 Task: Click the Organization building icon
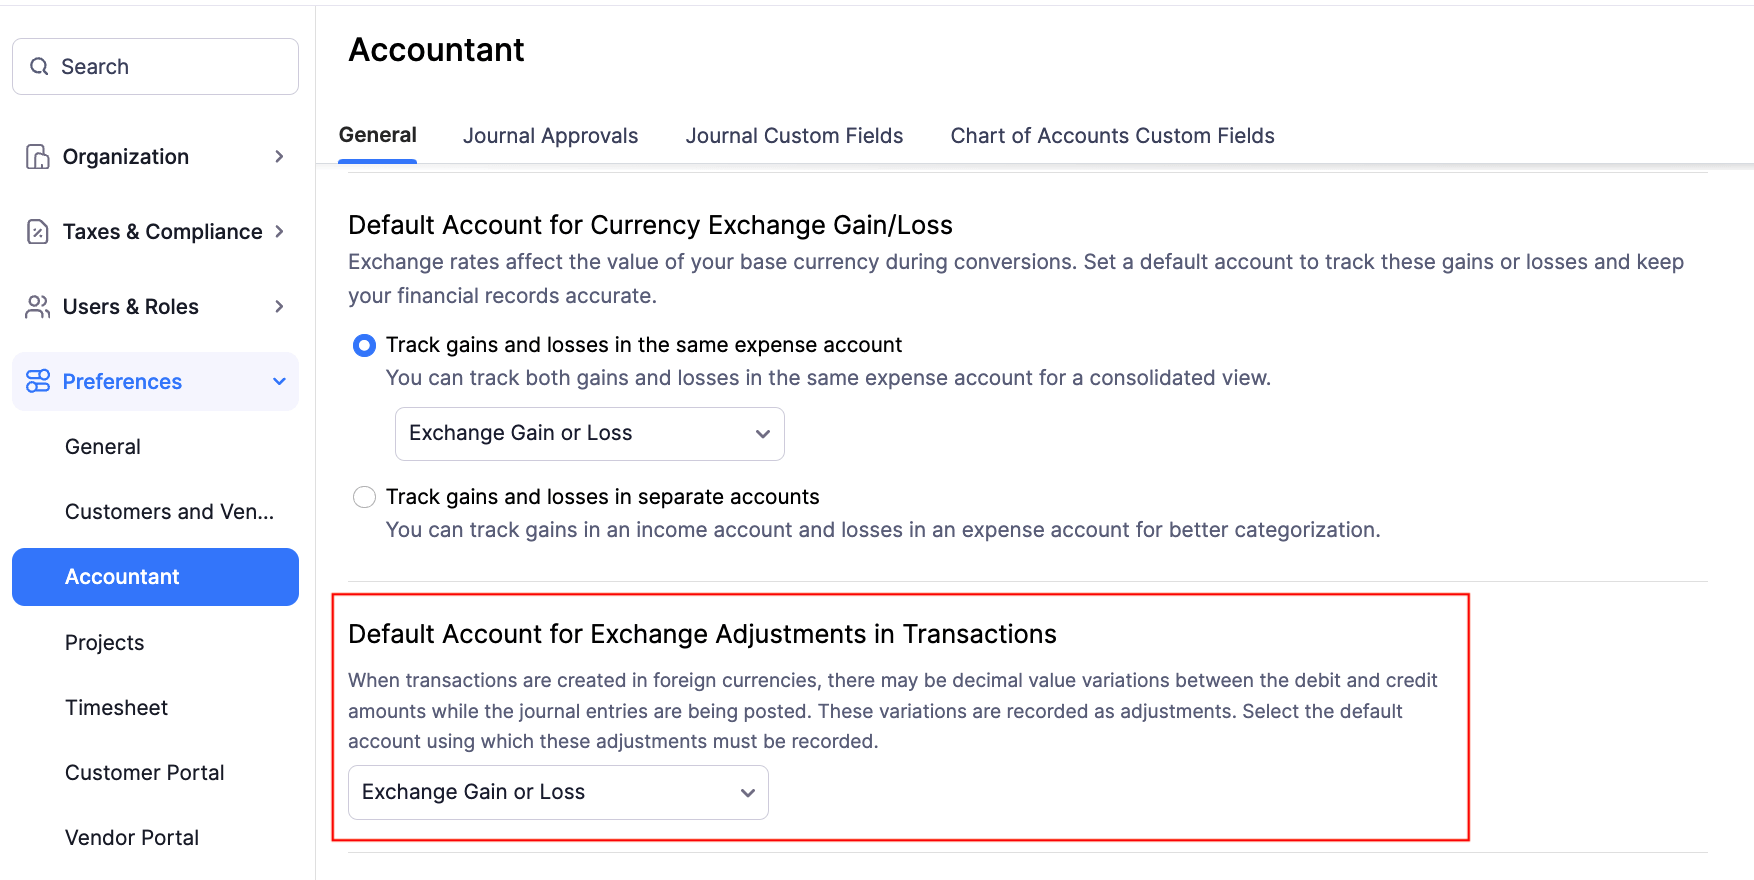[37, 156]
